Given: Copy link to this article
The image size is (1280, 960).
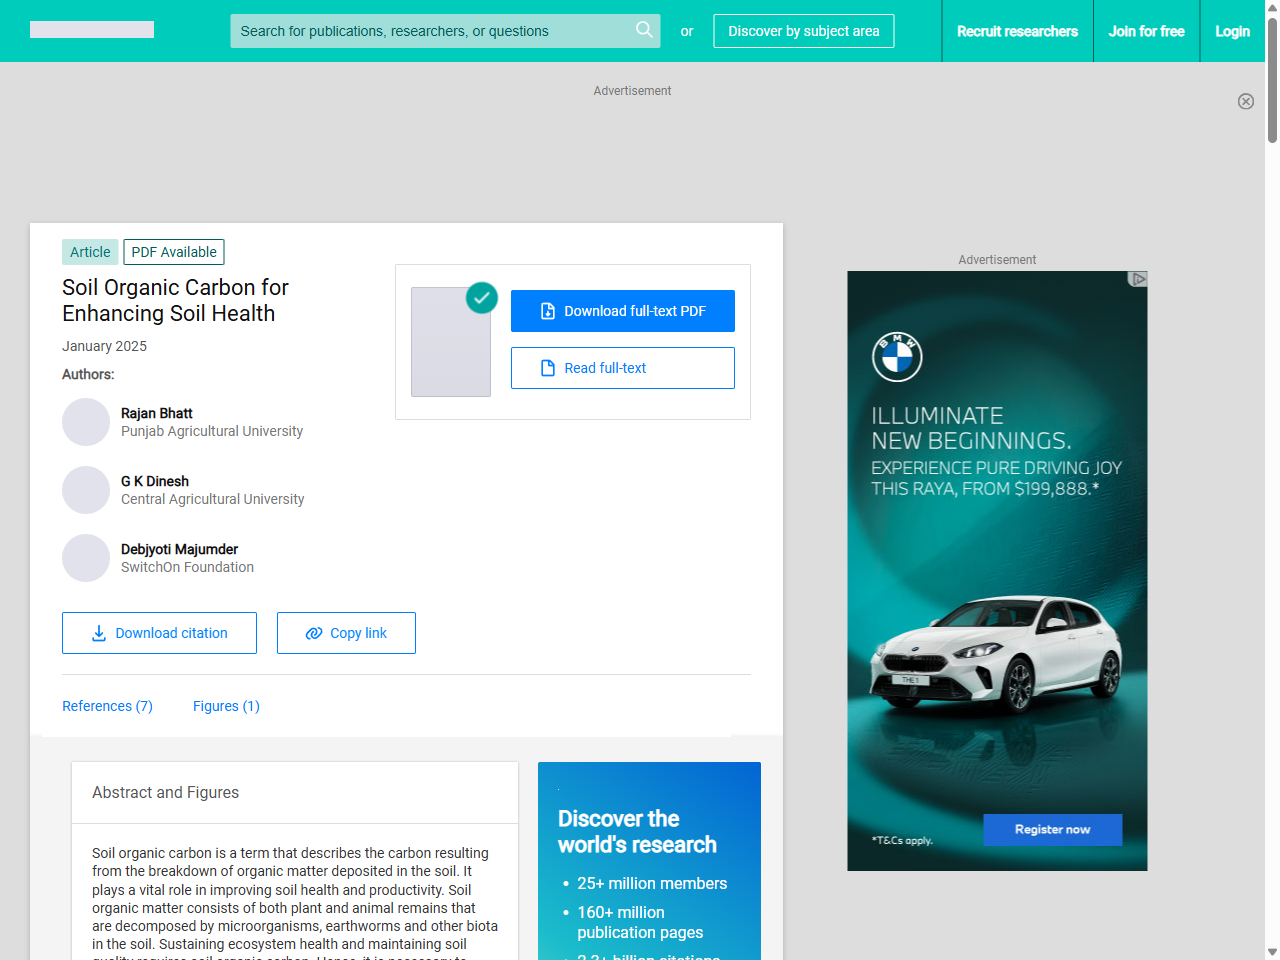Looking at the screenshot, I should point(346,633).
